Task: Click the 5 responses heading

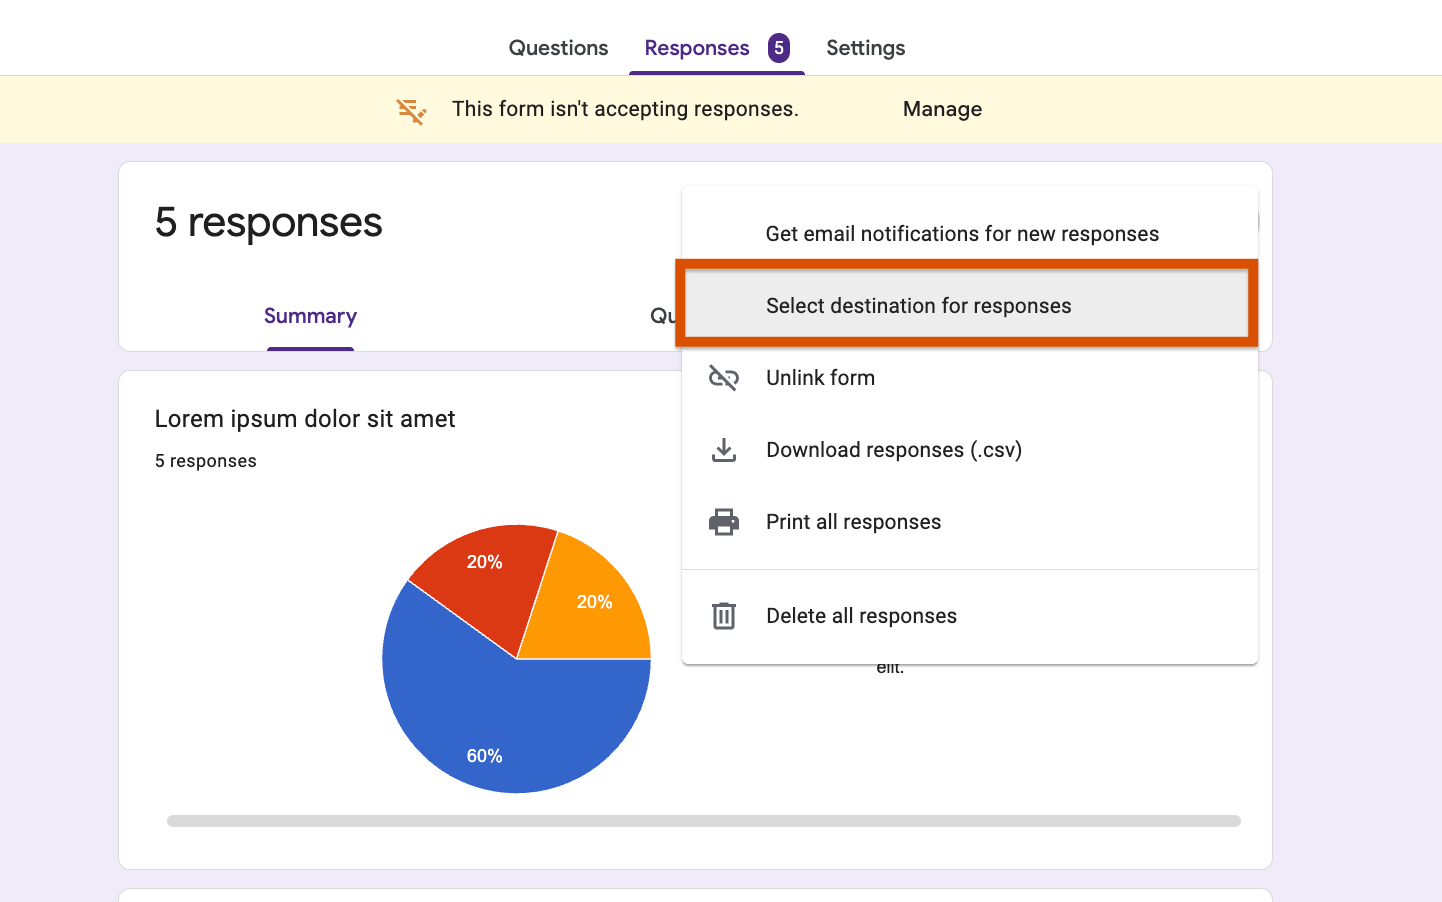Action: (x=267, y=222)
